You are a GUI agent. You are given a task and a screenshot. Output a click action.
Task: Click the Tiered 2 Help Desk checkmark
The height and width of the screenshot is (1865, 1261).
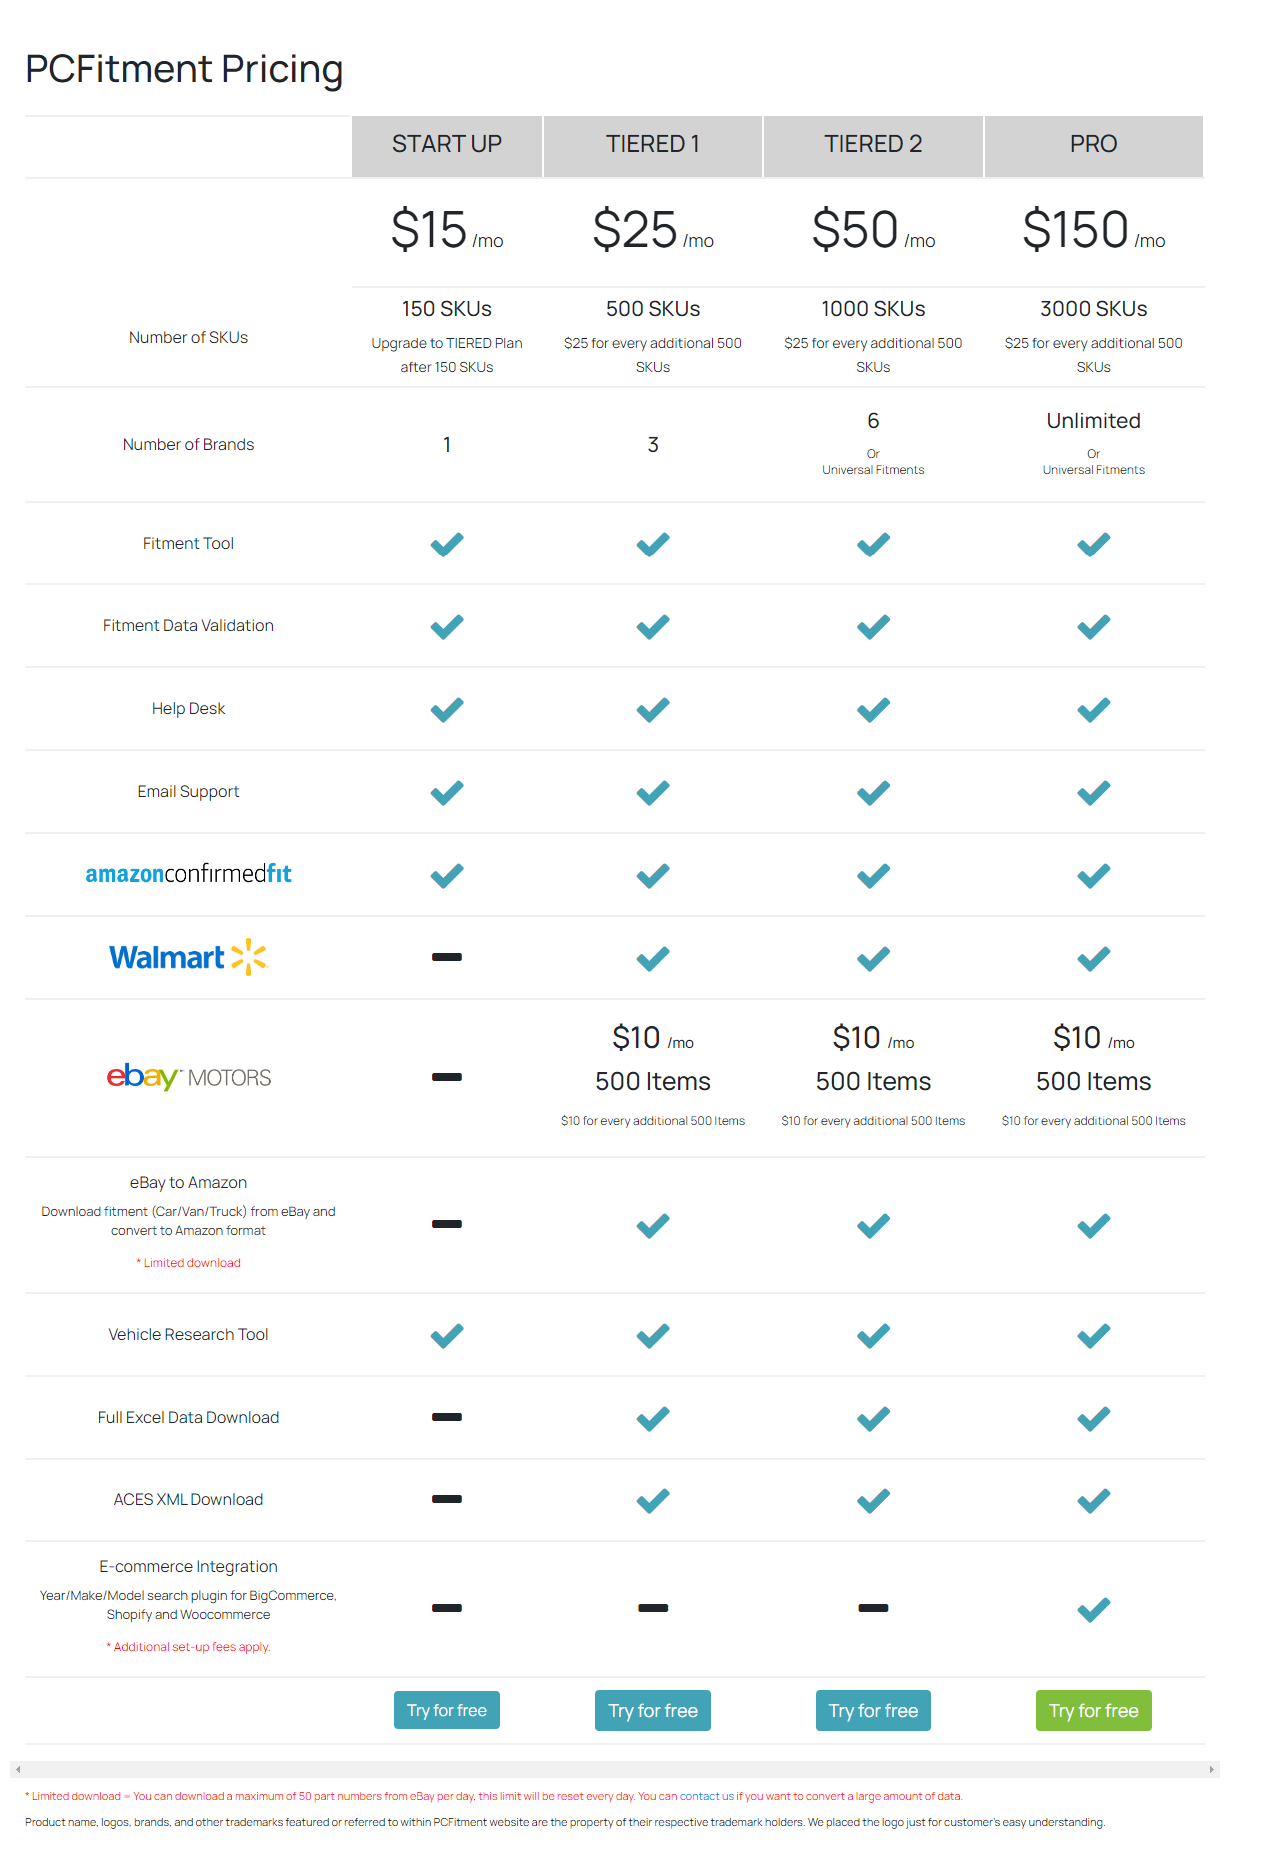point(873,710)
